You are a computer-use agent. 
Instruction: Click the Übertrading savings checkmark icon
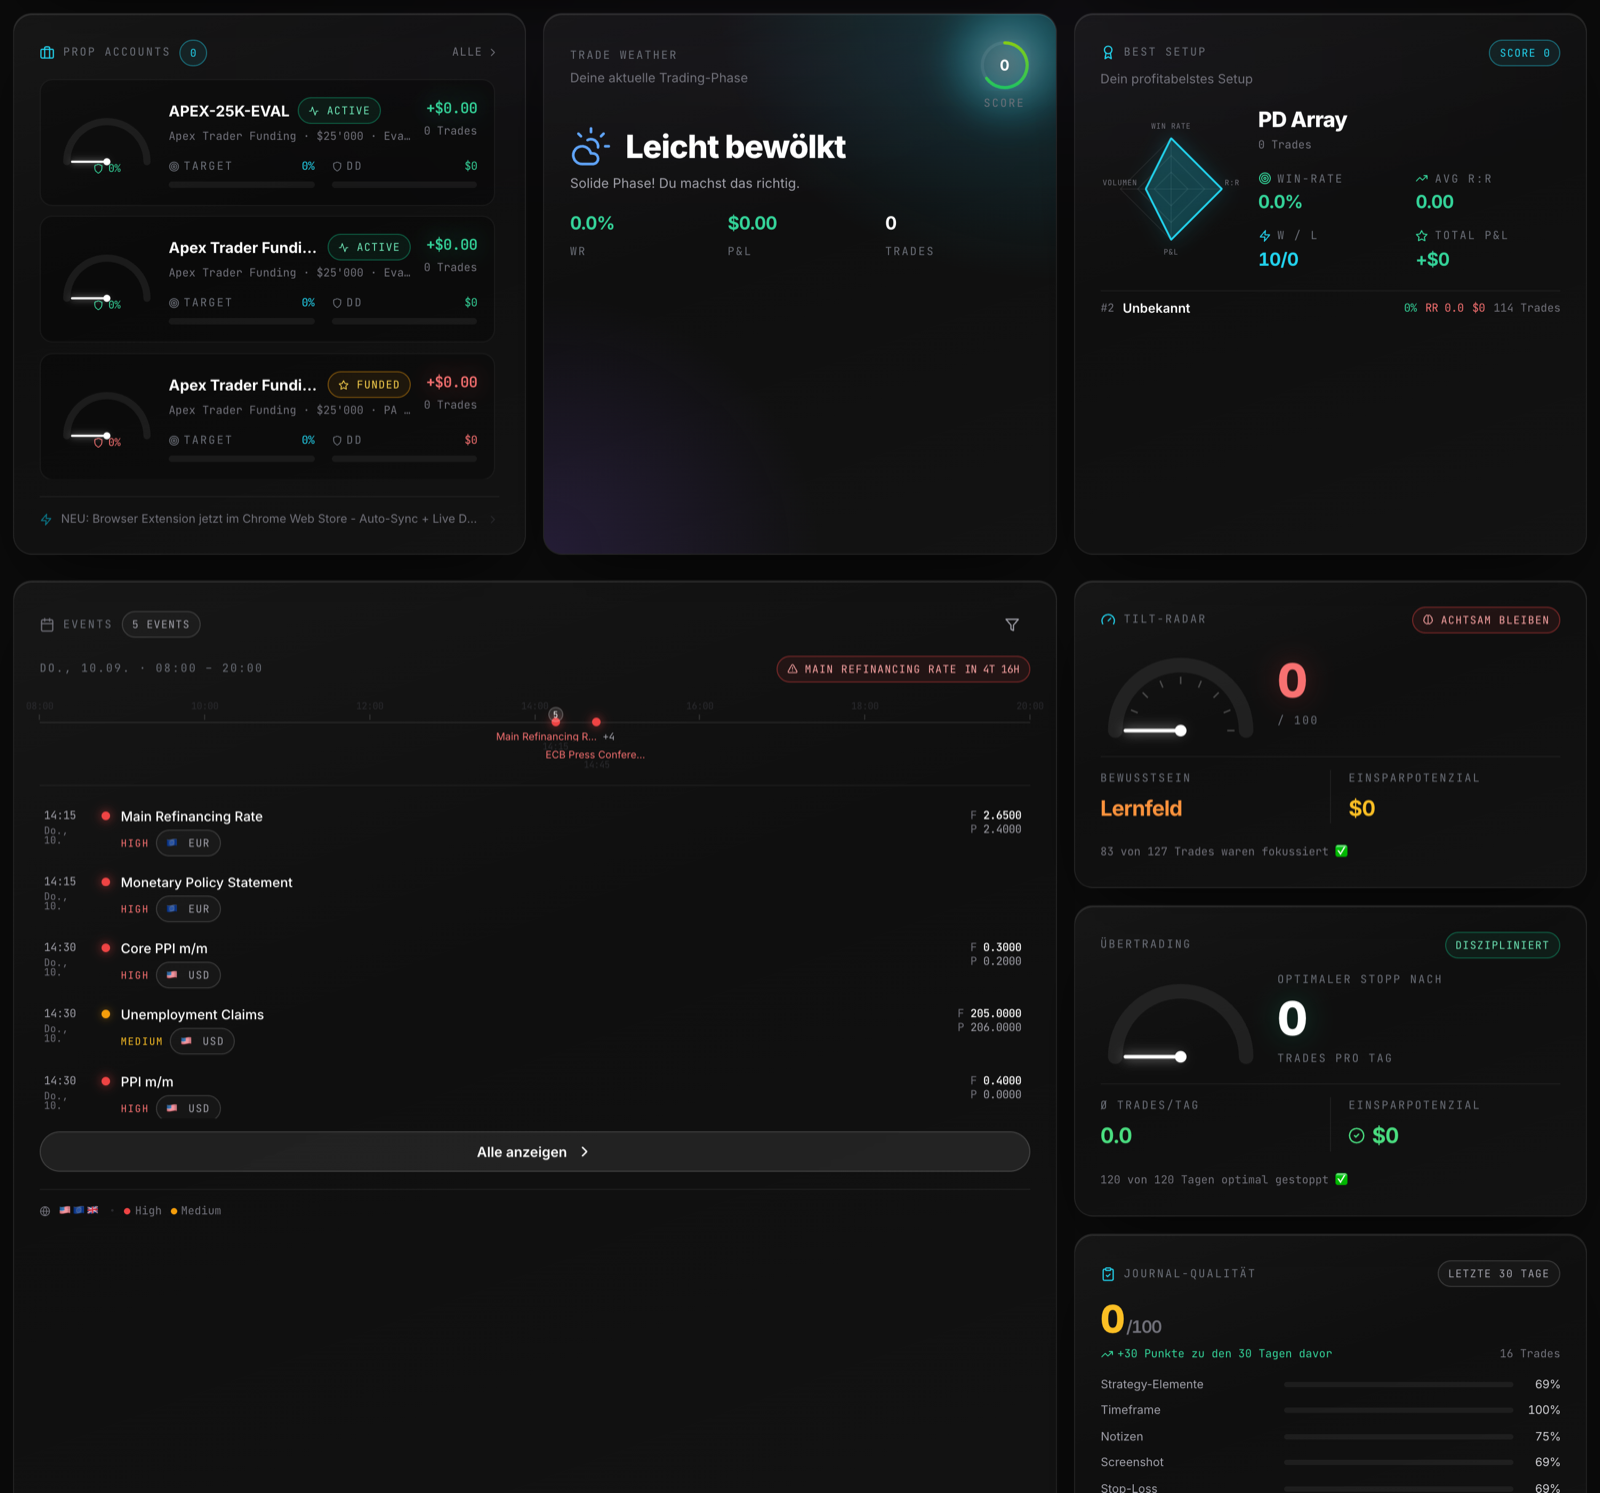coord(1357,1136)
